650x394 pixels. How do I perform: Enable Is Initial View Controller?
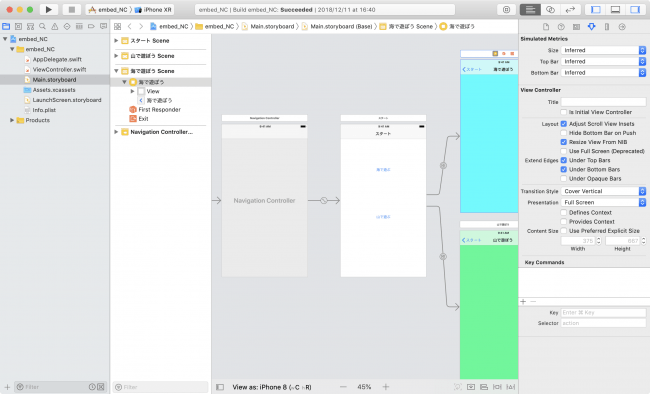pos(563,112)
